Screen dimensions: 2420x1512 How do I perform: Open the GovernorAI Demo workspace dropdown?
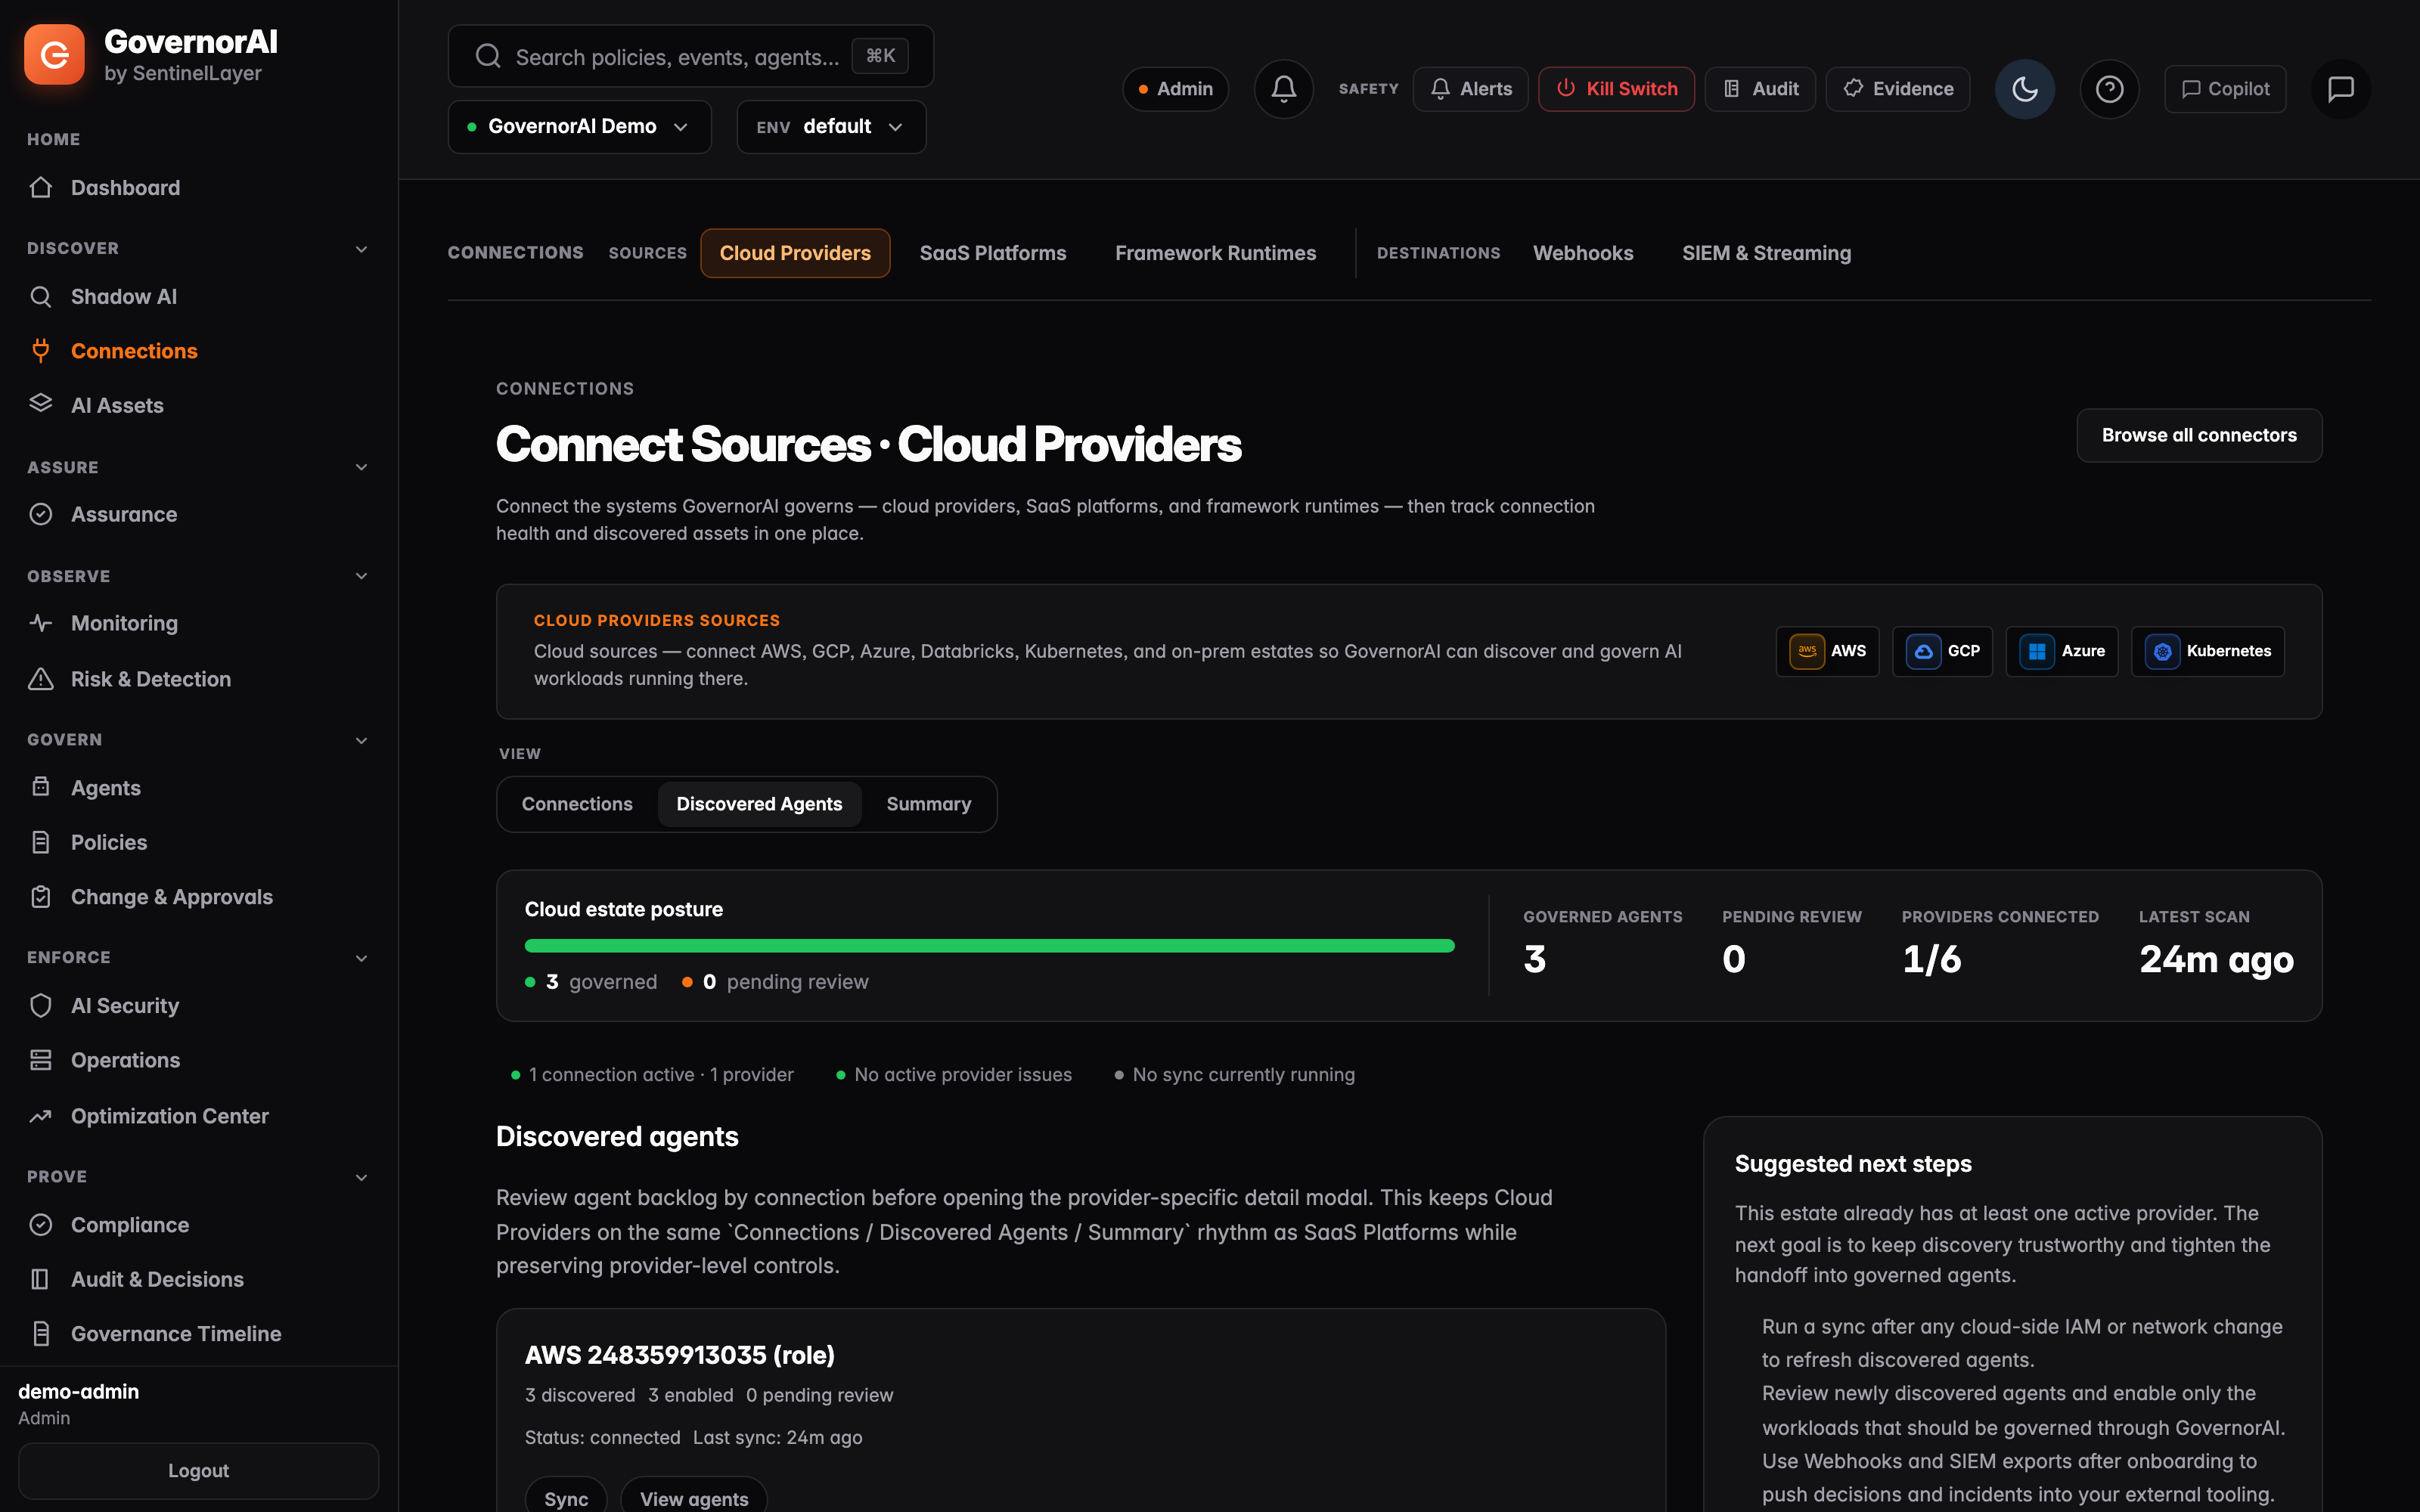pos(579,127)
